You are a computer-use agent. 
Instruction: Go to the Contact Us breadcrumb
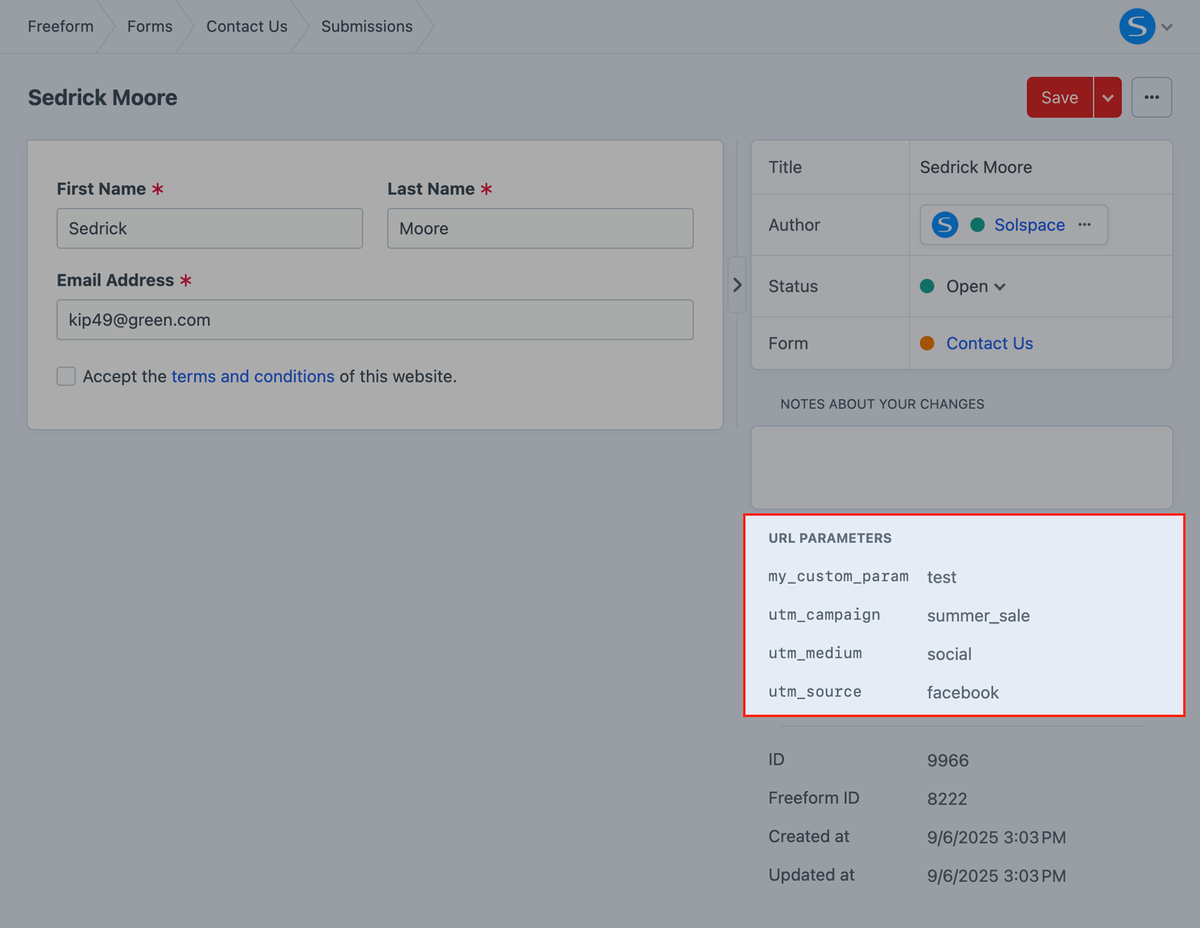tap(247, 27)
